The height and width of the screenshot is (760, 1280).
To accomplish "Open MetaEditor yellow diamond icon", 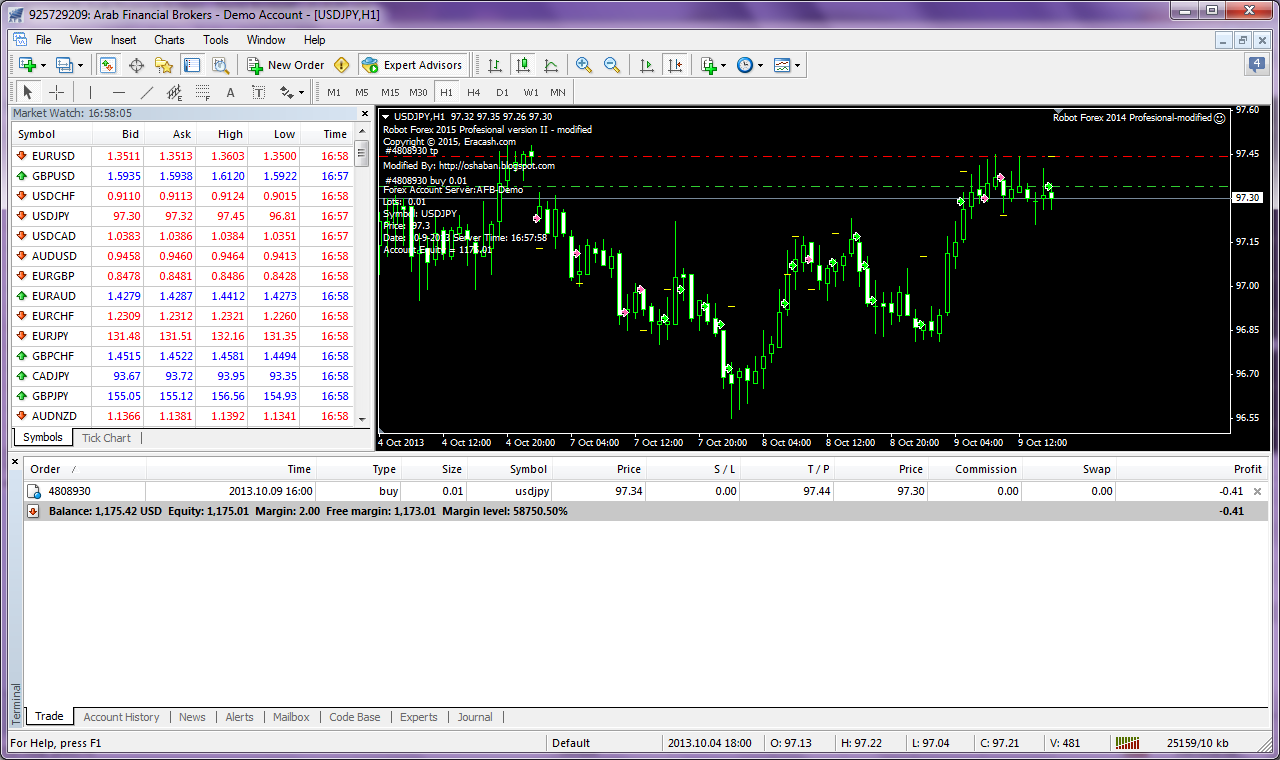I will [x=342, y=65].
